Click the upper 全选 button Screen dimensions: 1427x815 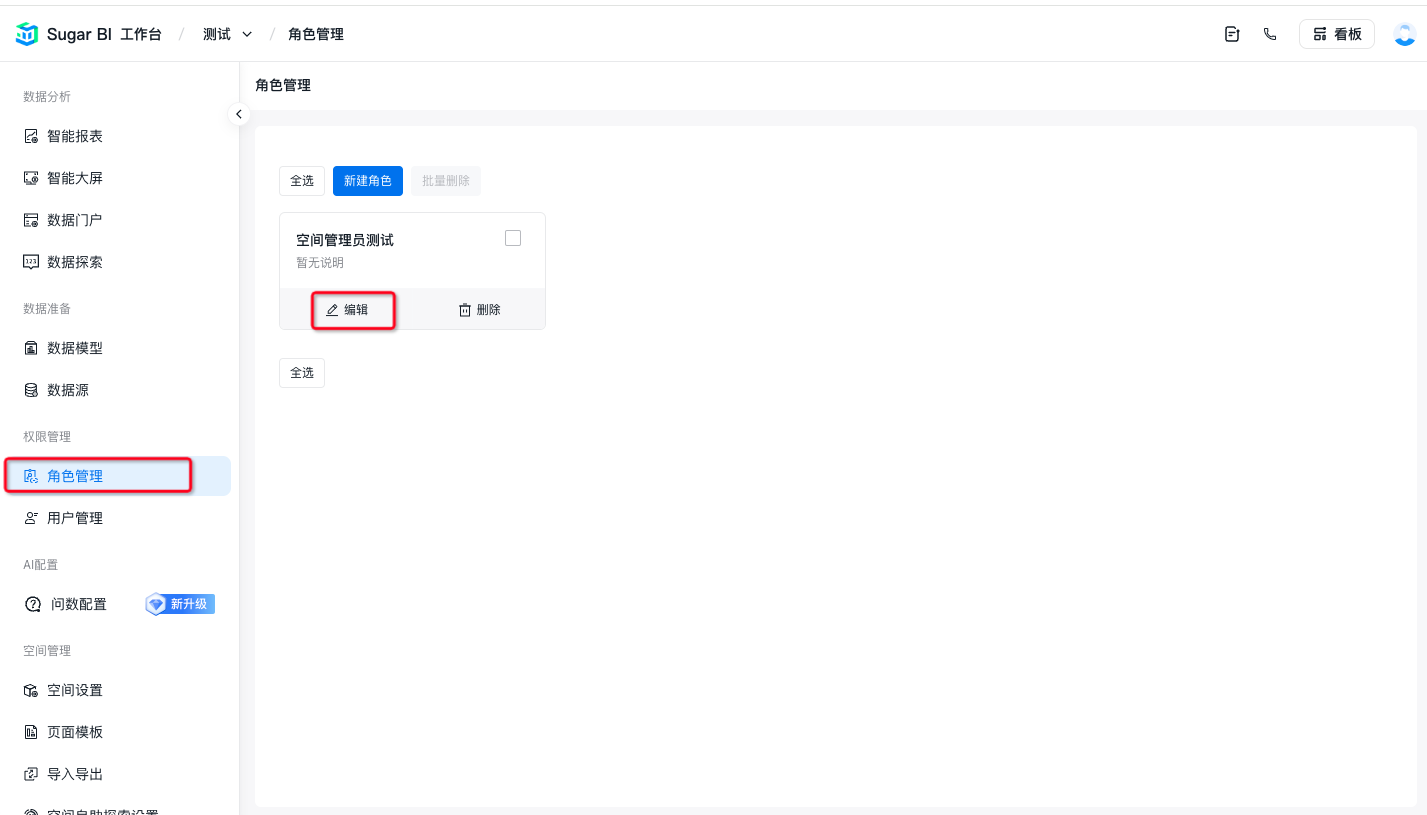pos(302,181)
